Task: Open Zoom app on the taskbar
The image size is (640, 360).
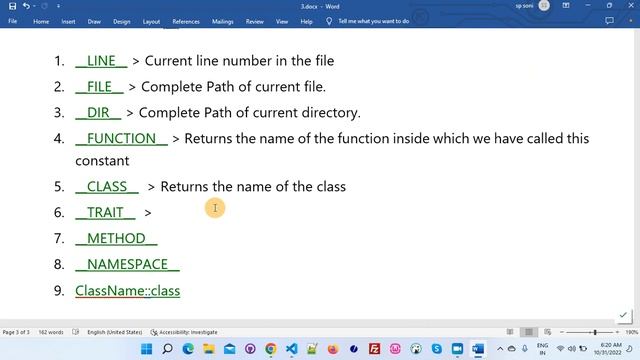Action: [457, 349]
